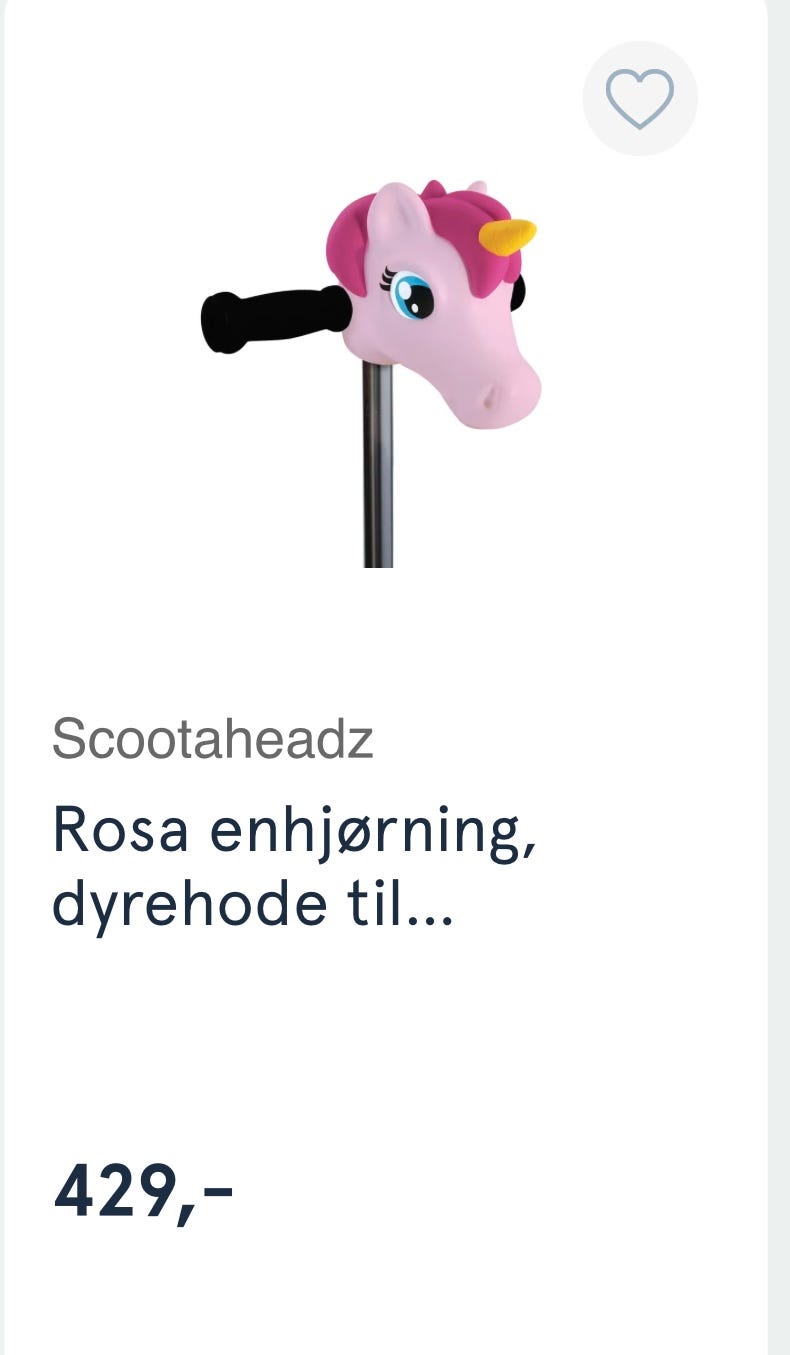Select the 429,- price label
790x1355 pixels.
click(143, 1193)
